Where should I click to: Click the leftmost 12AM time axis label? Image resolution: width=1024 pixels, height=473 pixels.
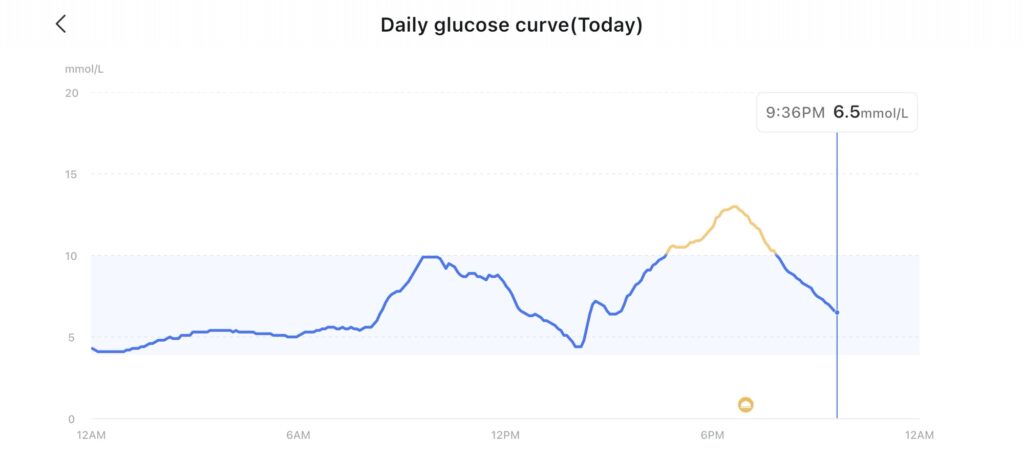pyautogui.click(x=91, y=435)
